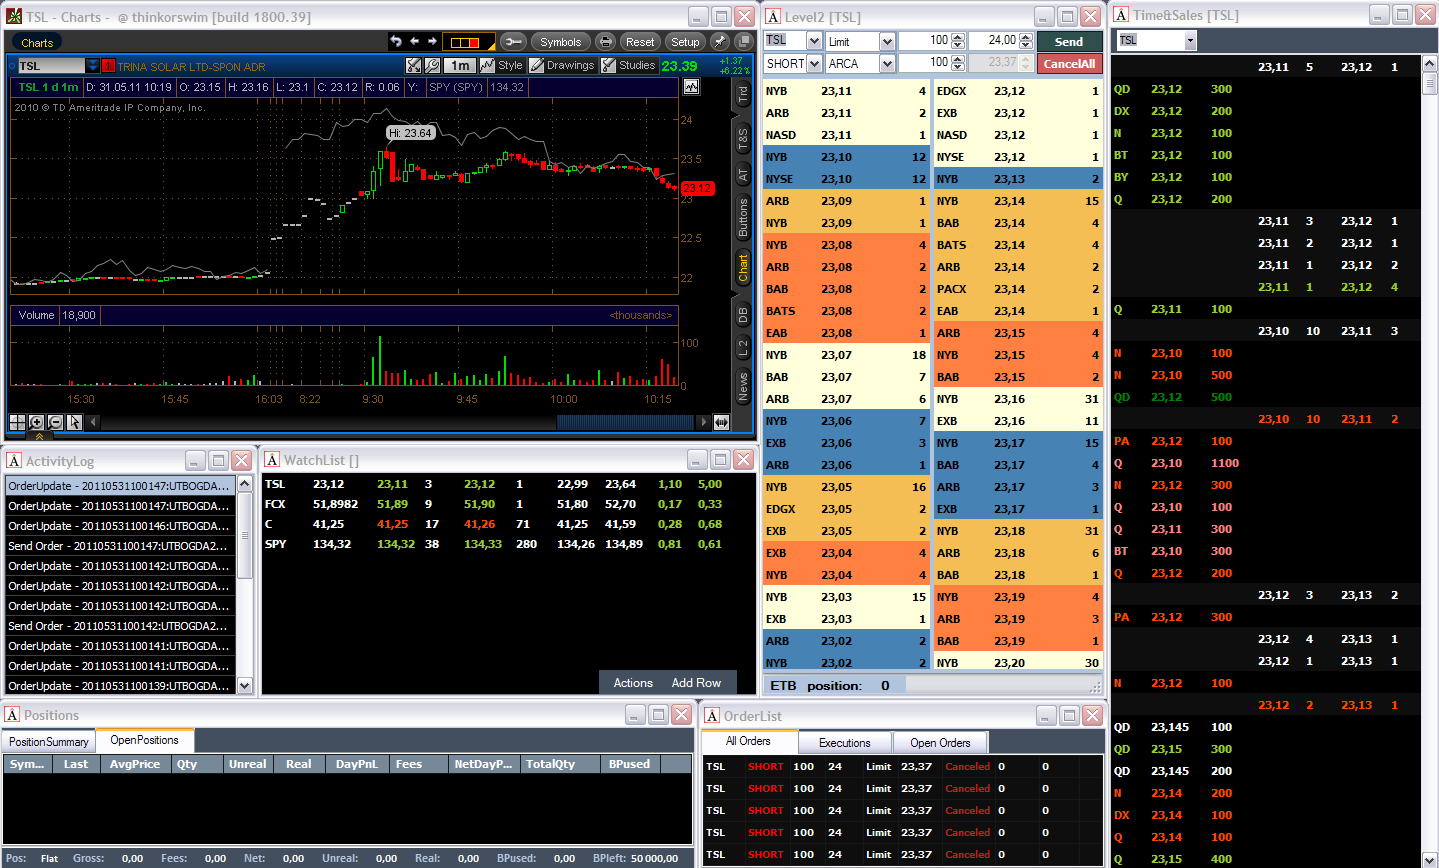Click the small chart icon above Trd tab
The width and height of the screenshot is (1439, 868).
point(691,87)
